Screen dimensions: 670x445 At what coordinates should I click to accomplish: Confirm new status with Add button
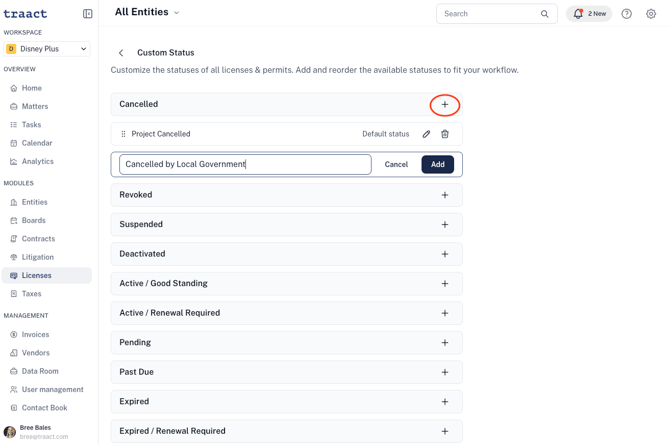coord(438,164)
